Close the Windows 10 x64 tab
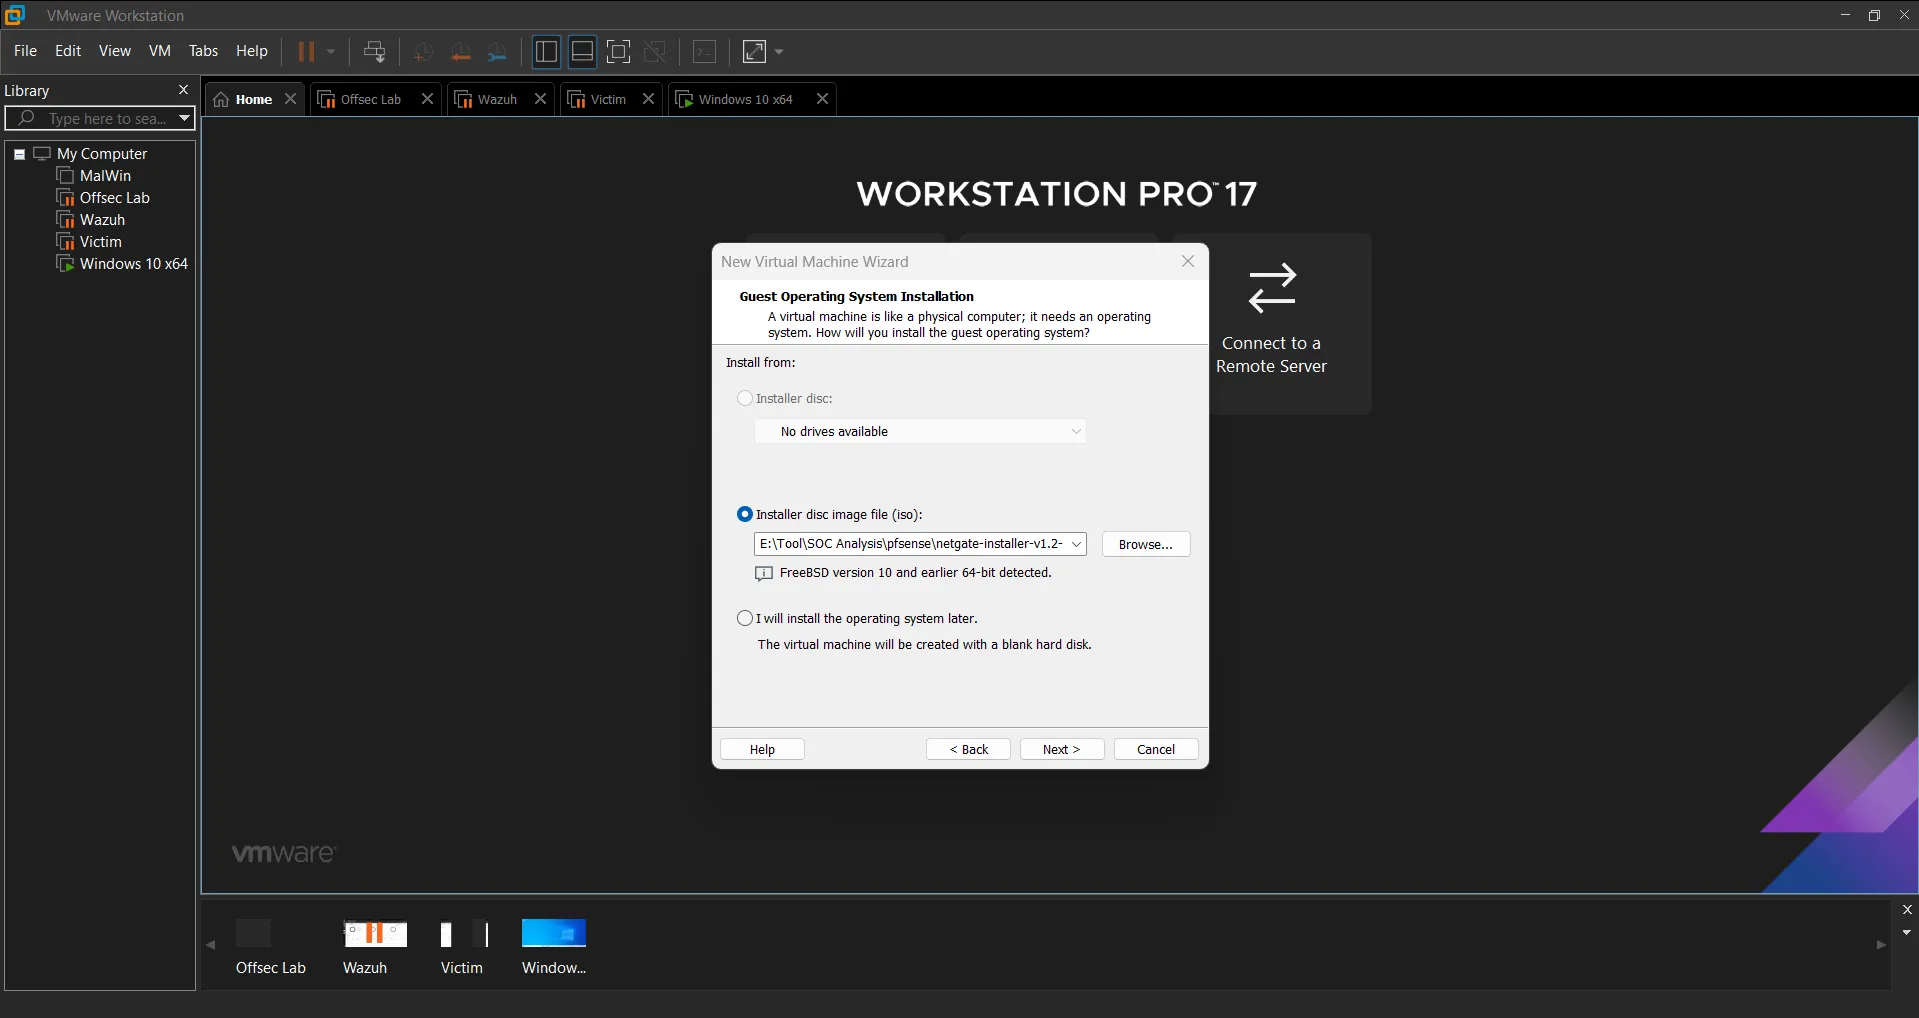The image size is (1919, 1018). (822, 99)
